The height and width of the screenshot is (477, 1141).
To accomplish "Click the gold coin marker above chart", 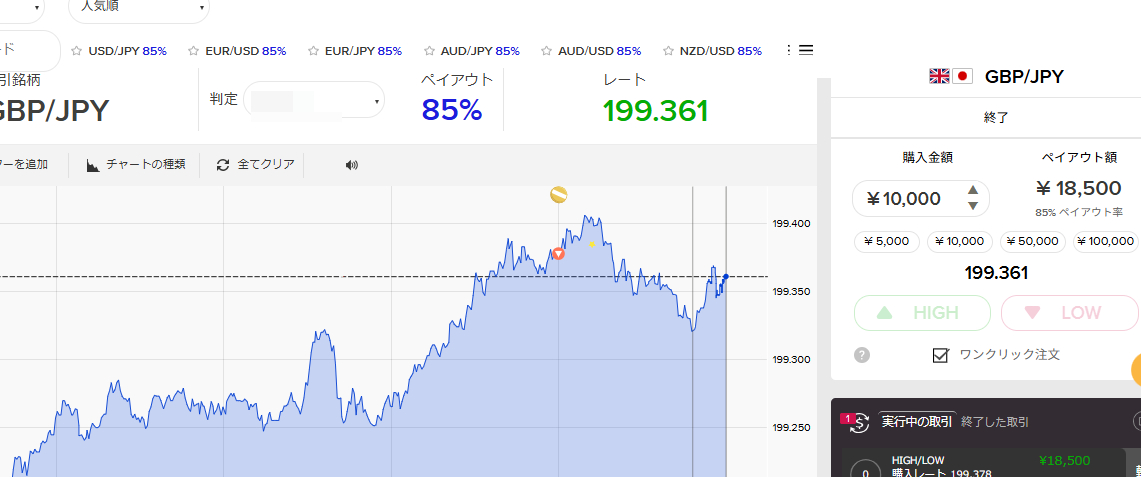I will (x=559, y=194).
